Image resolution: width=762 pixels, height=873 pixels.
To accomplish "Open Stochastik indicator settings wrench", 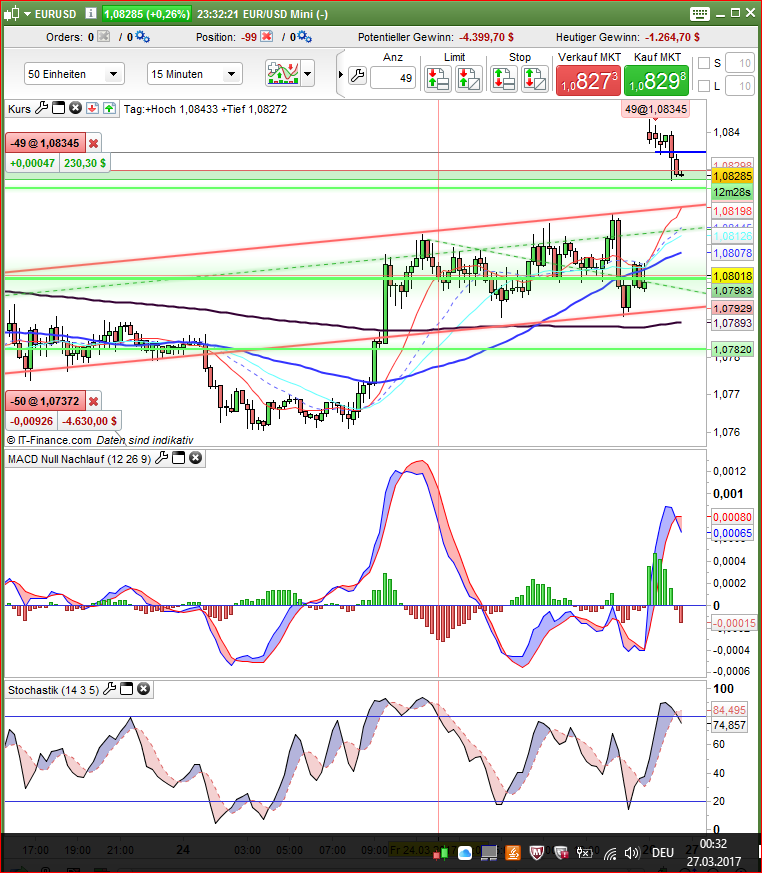I will click(110, 689).
